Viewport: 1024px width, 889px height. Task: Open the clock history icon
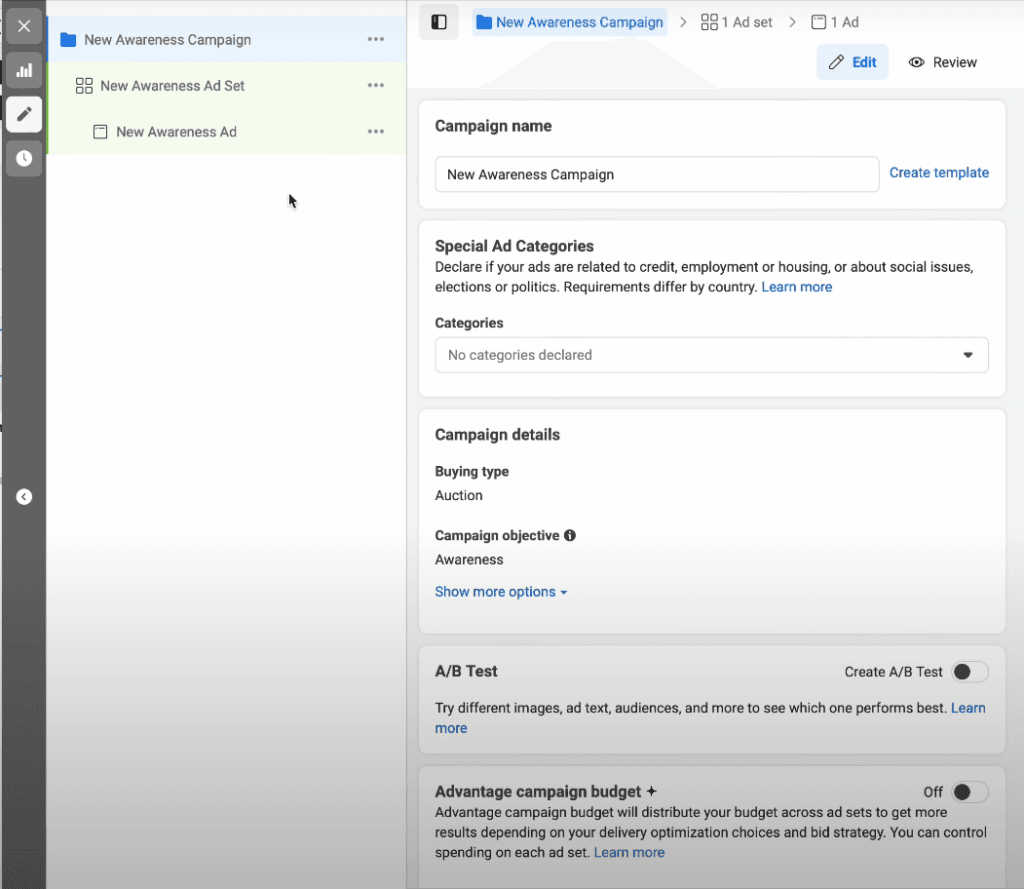(x=24, y=158)
